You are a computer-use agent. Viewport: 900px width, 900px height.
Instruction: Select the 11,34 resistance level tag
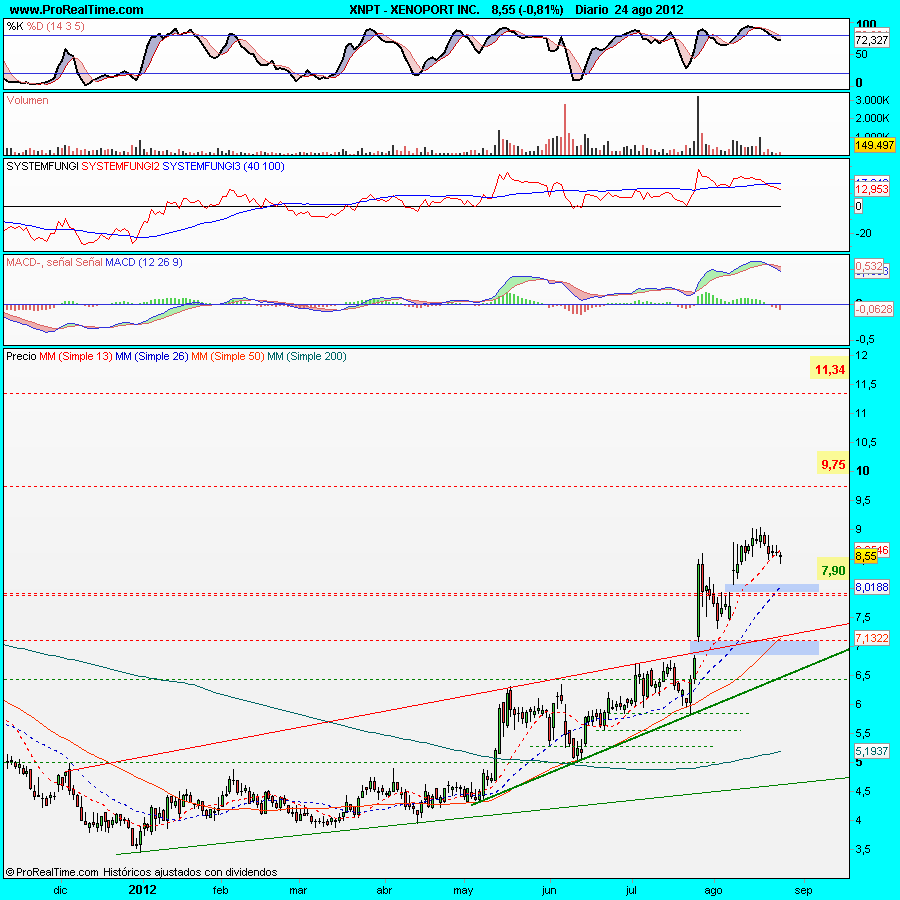click(829, 370)
